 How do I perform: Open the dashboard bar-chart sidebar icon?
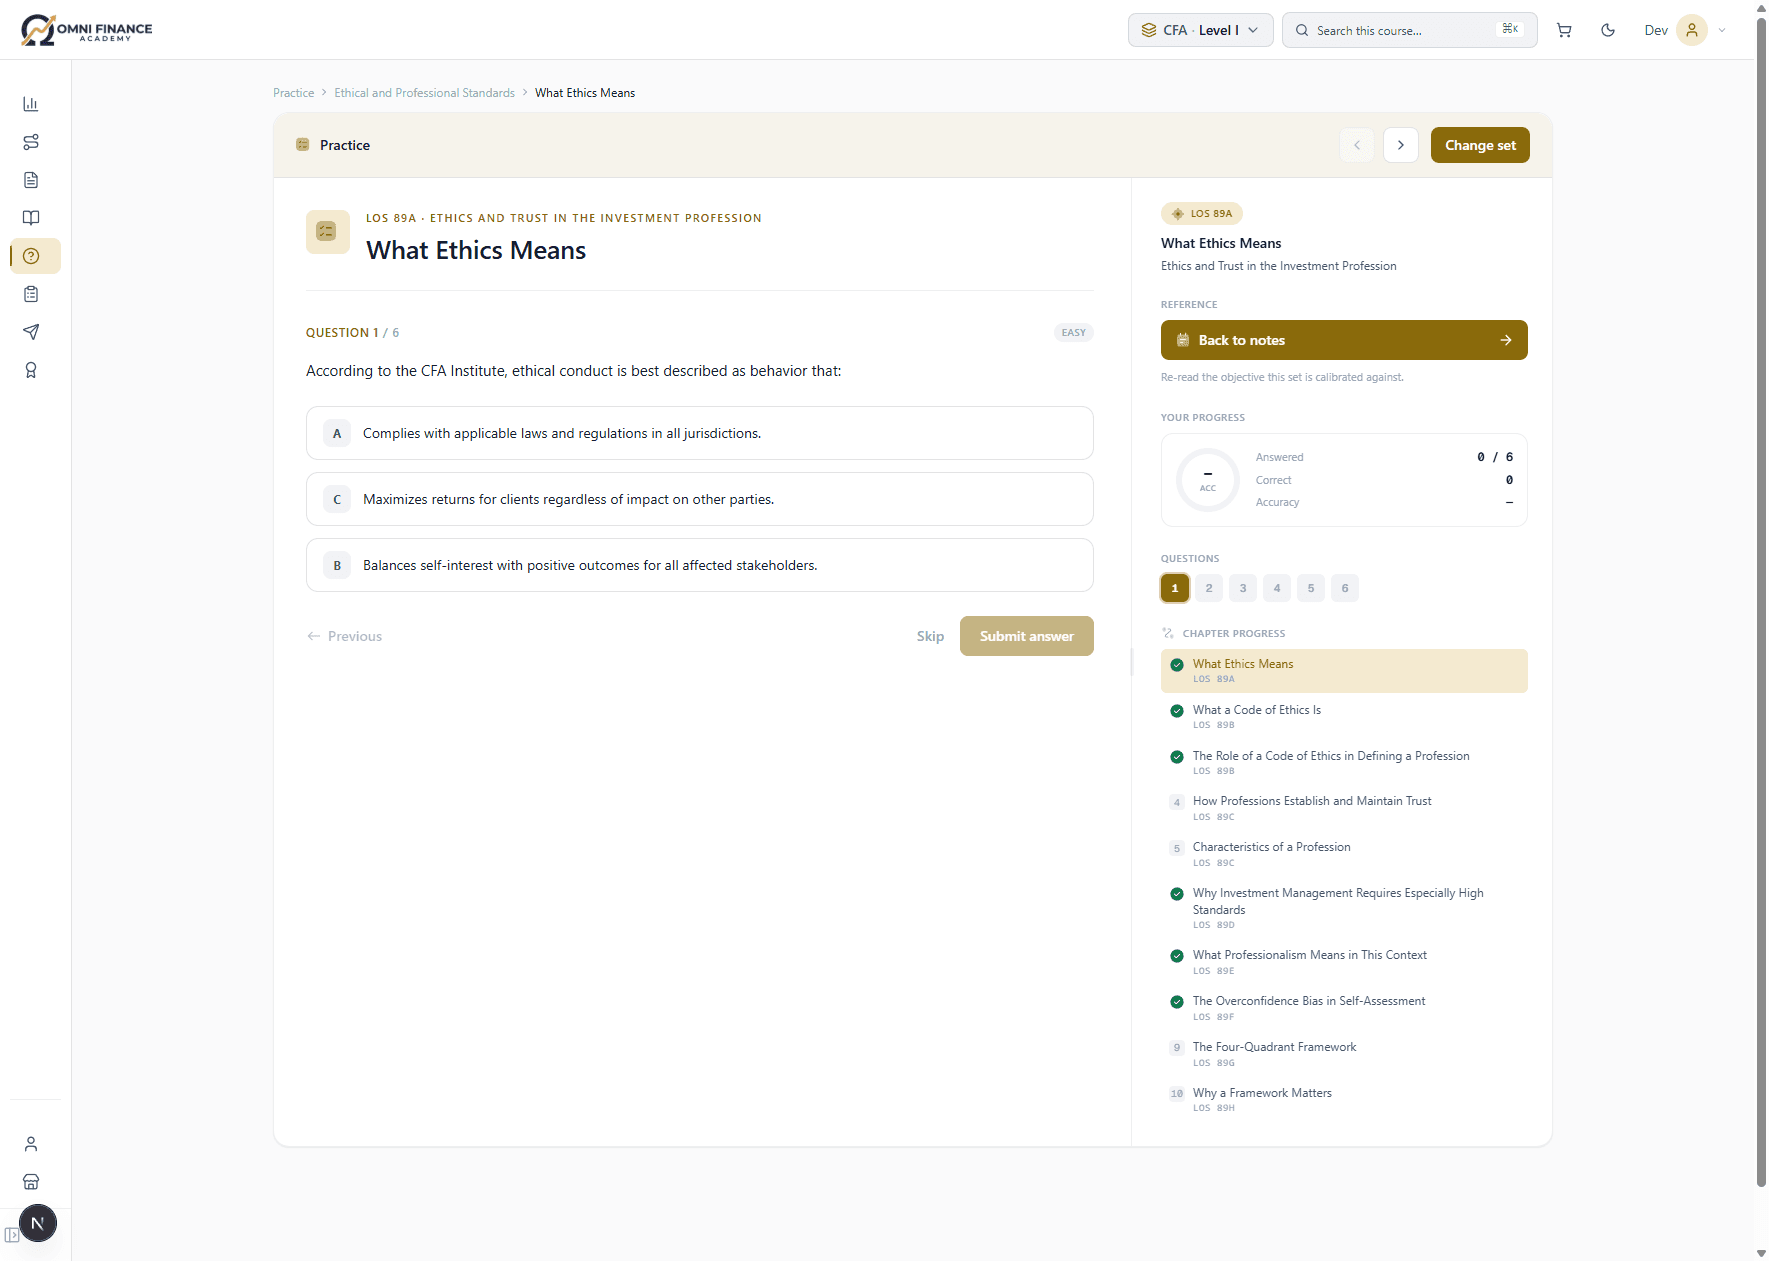coord(31,104)
